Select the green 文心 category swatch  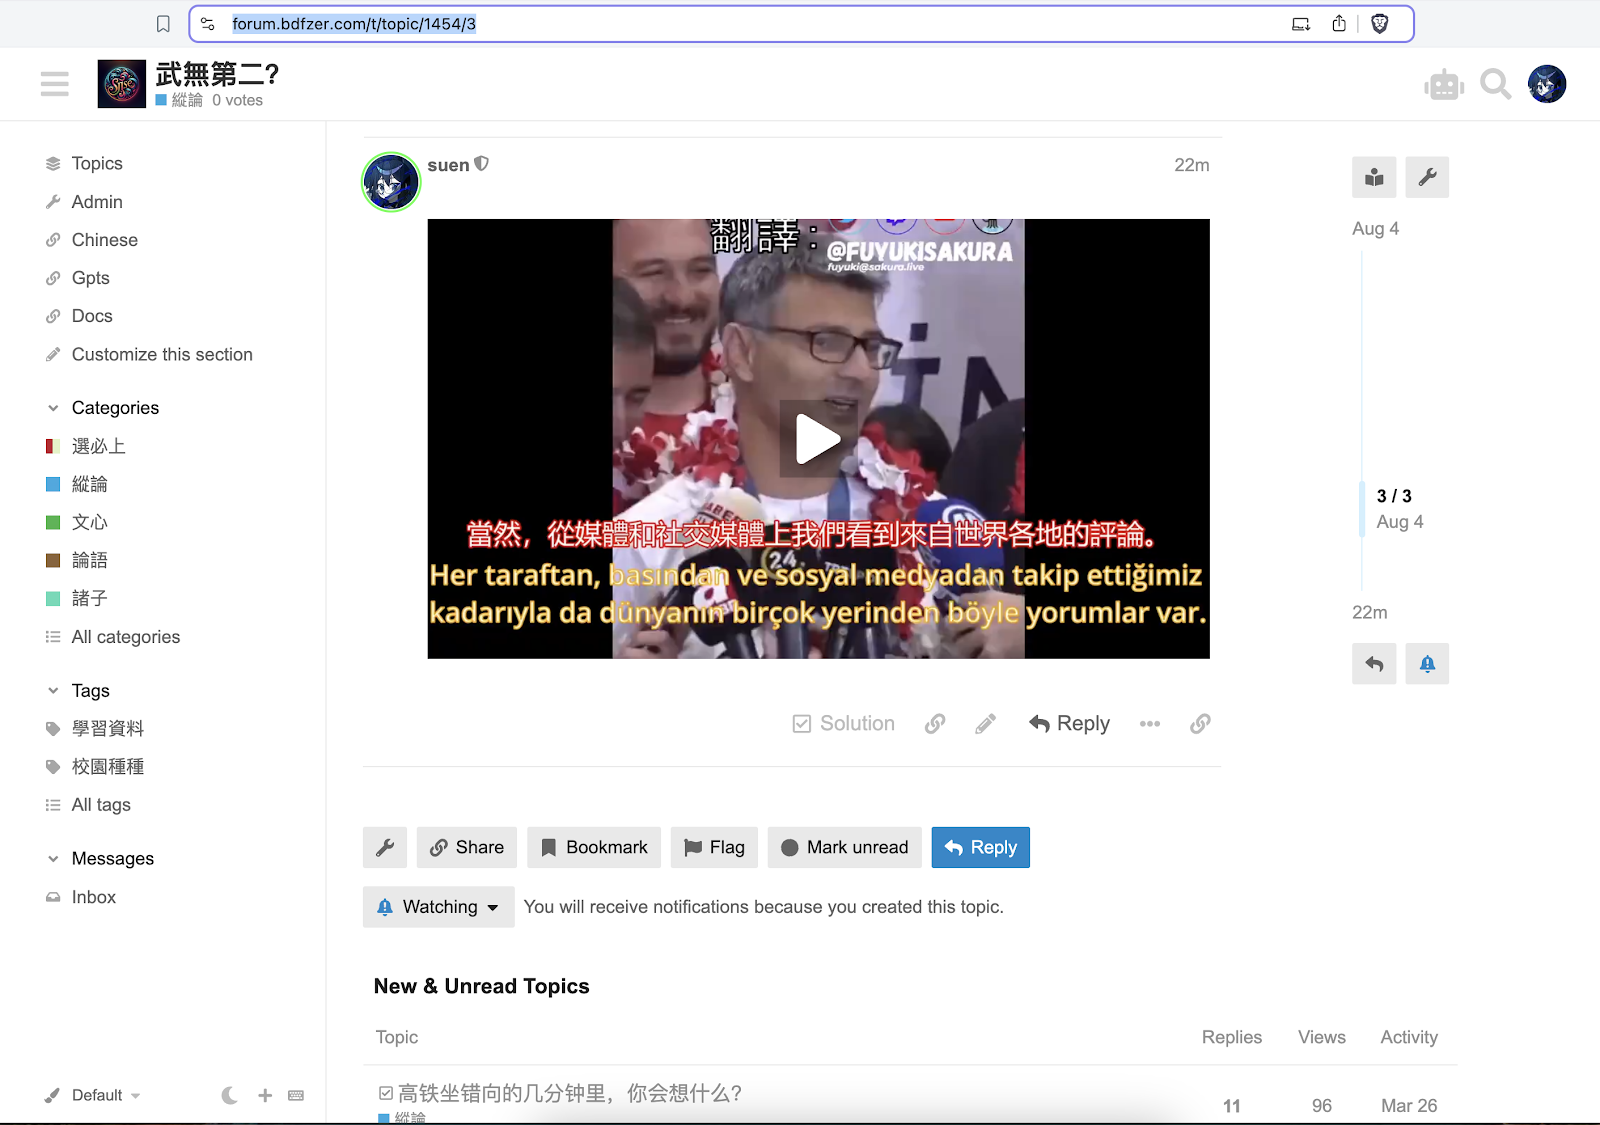53,523
